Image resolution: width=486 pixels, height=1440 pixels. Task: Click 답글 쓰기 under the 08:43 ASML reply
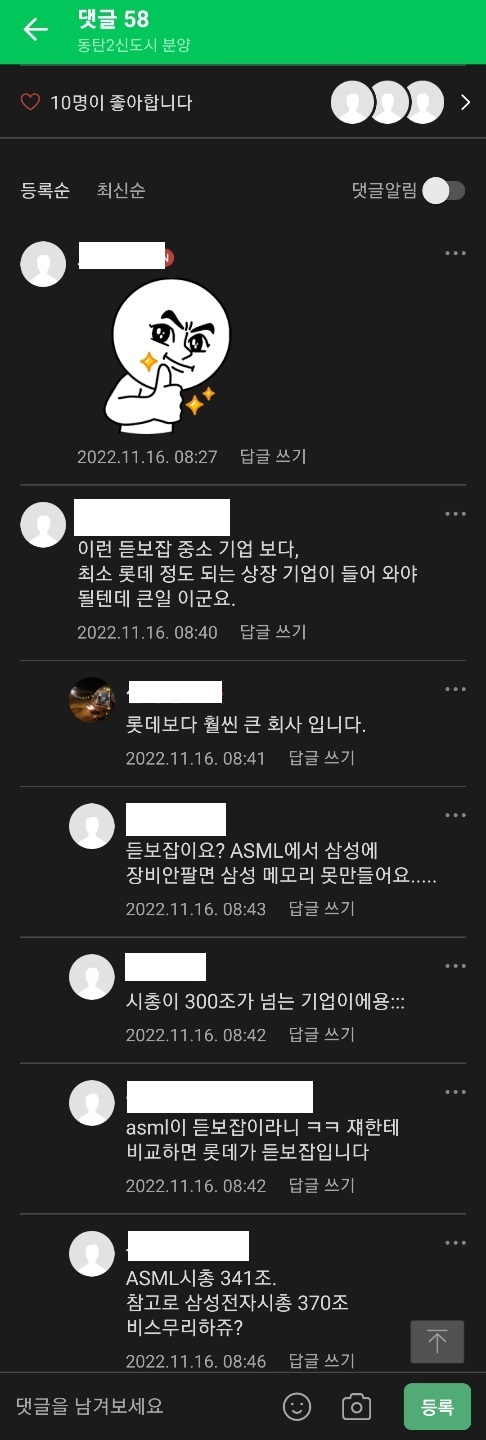(321, 909)
